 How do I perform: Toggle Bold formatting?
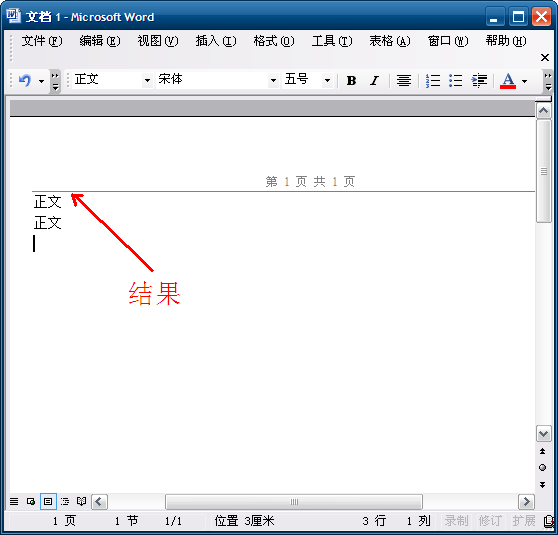[x=351, y=81]
